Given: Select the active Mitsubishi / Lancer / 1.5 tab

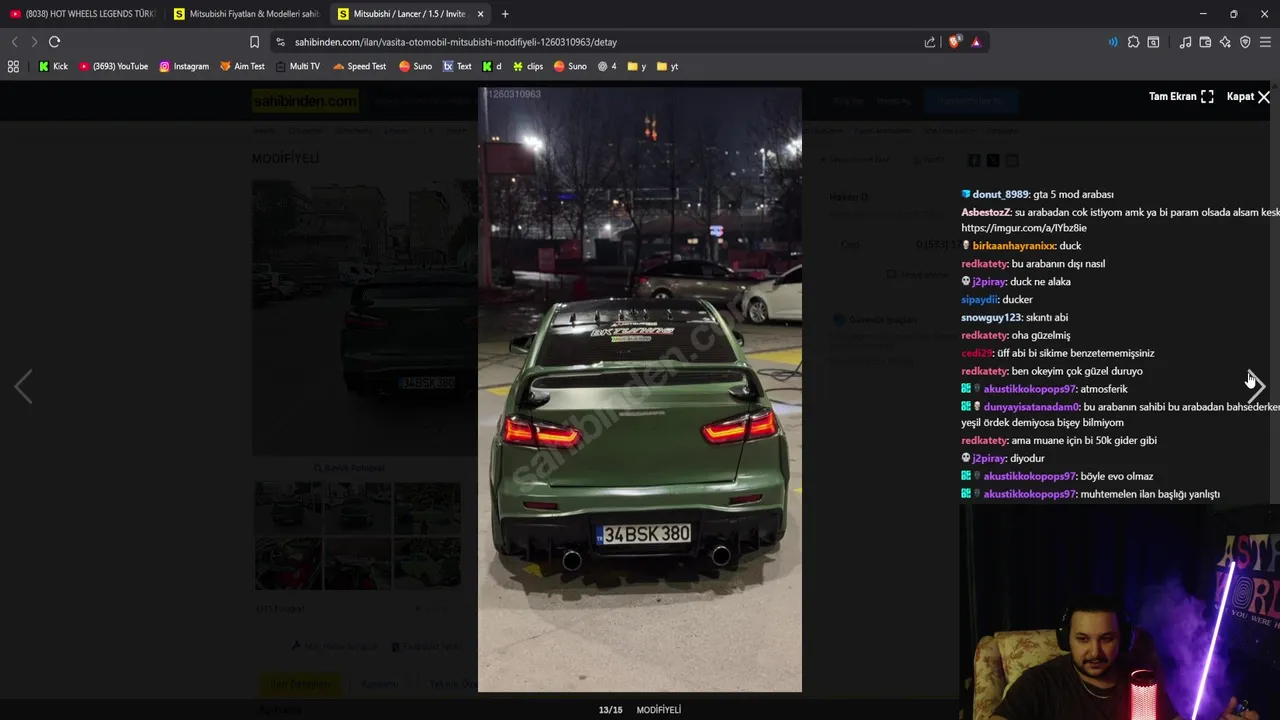Looking at the screenshot, I should pyautogui.click(x=410, y=14).
